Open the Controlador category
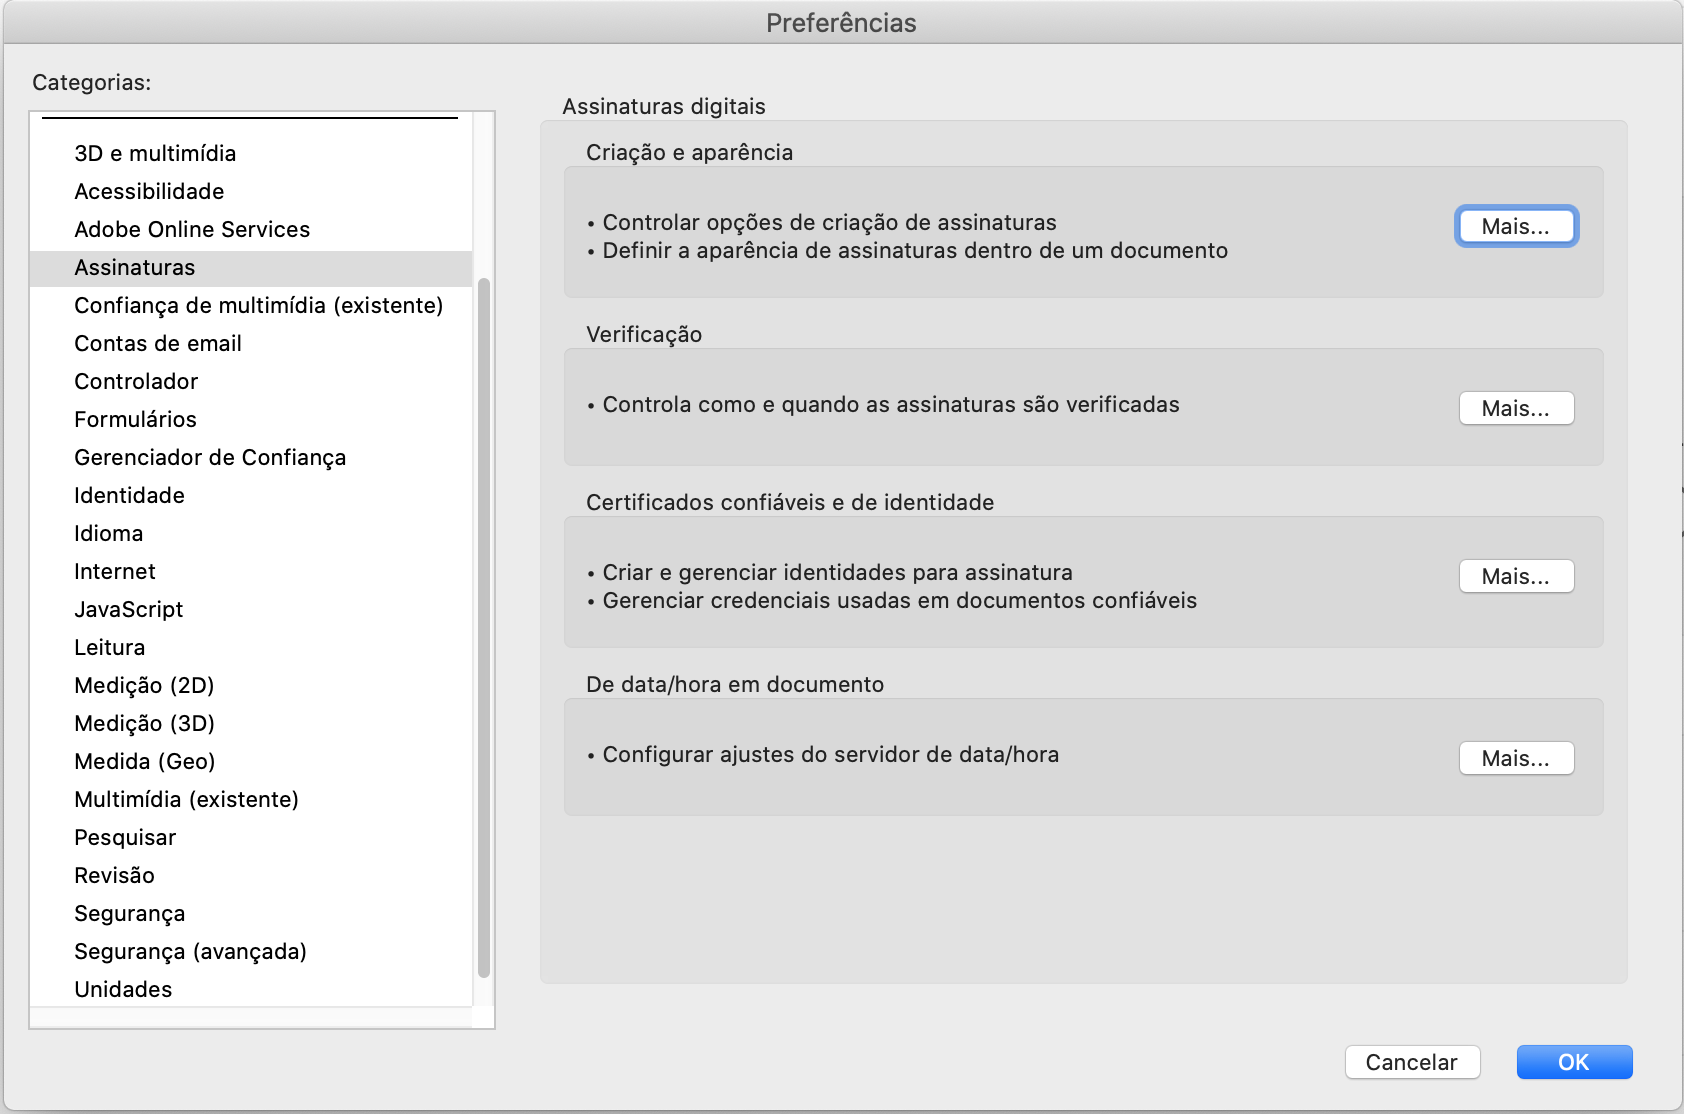This screenshot has height=1114, width=1684. click(x=251, y=381)
